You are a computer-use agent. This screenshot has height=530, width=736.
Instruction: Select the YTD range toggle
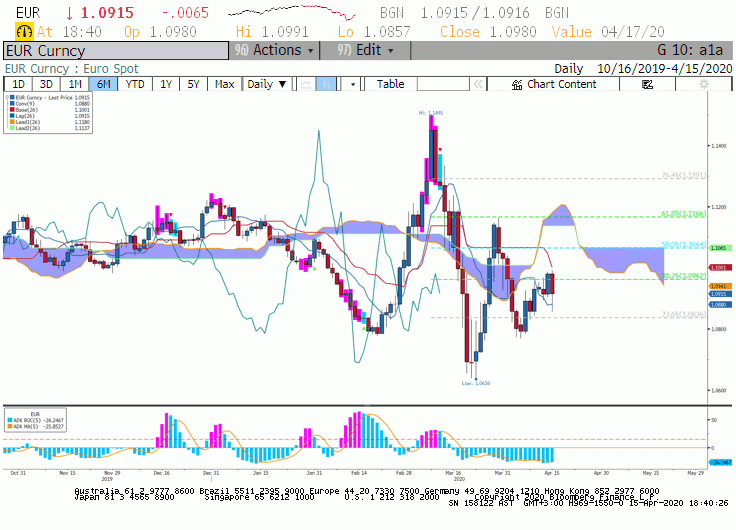click(x=135, y=84)
